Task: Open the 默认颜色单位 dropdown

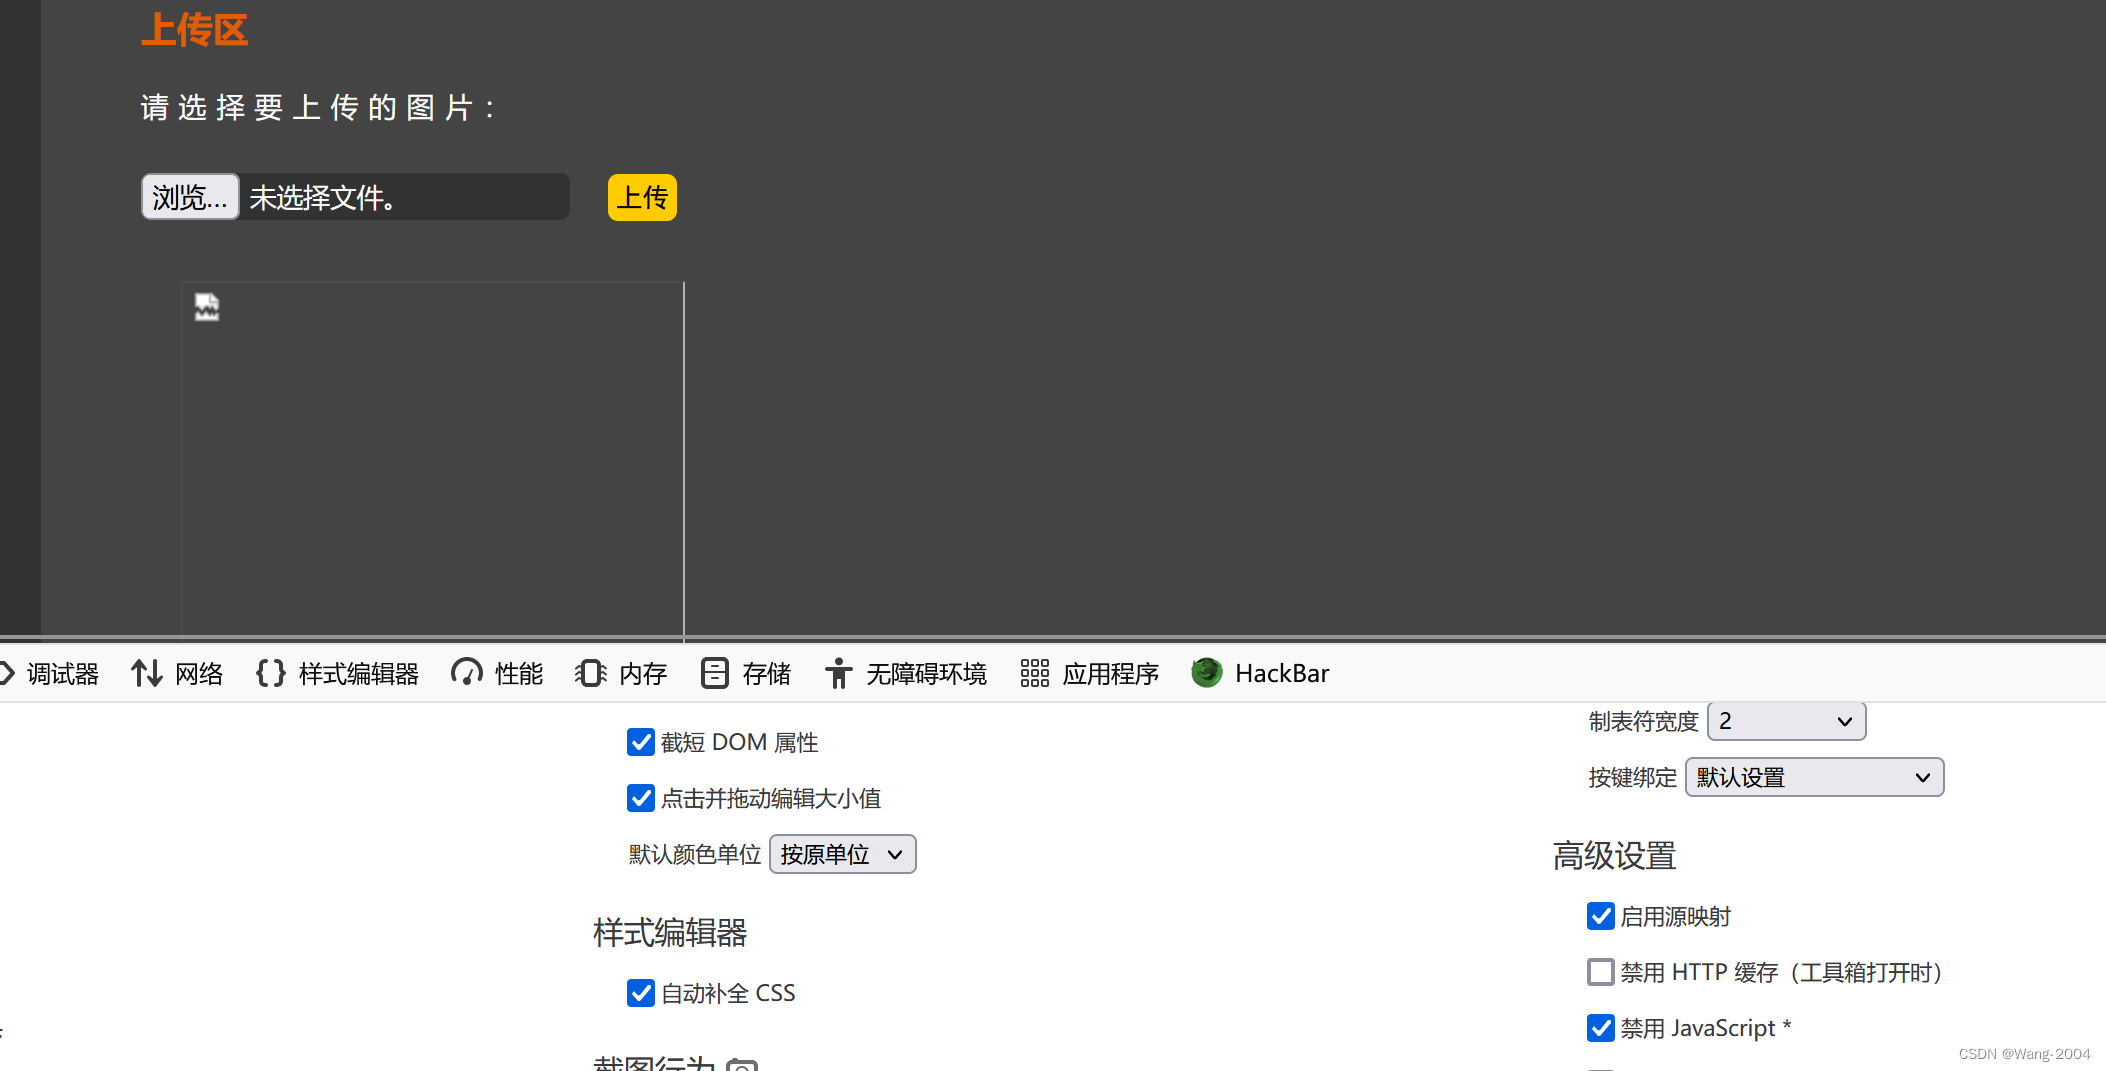Action: (x=841, y=854)
